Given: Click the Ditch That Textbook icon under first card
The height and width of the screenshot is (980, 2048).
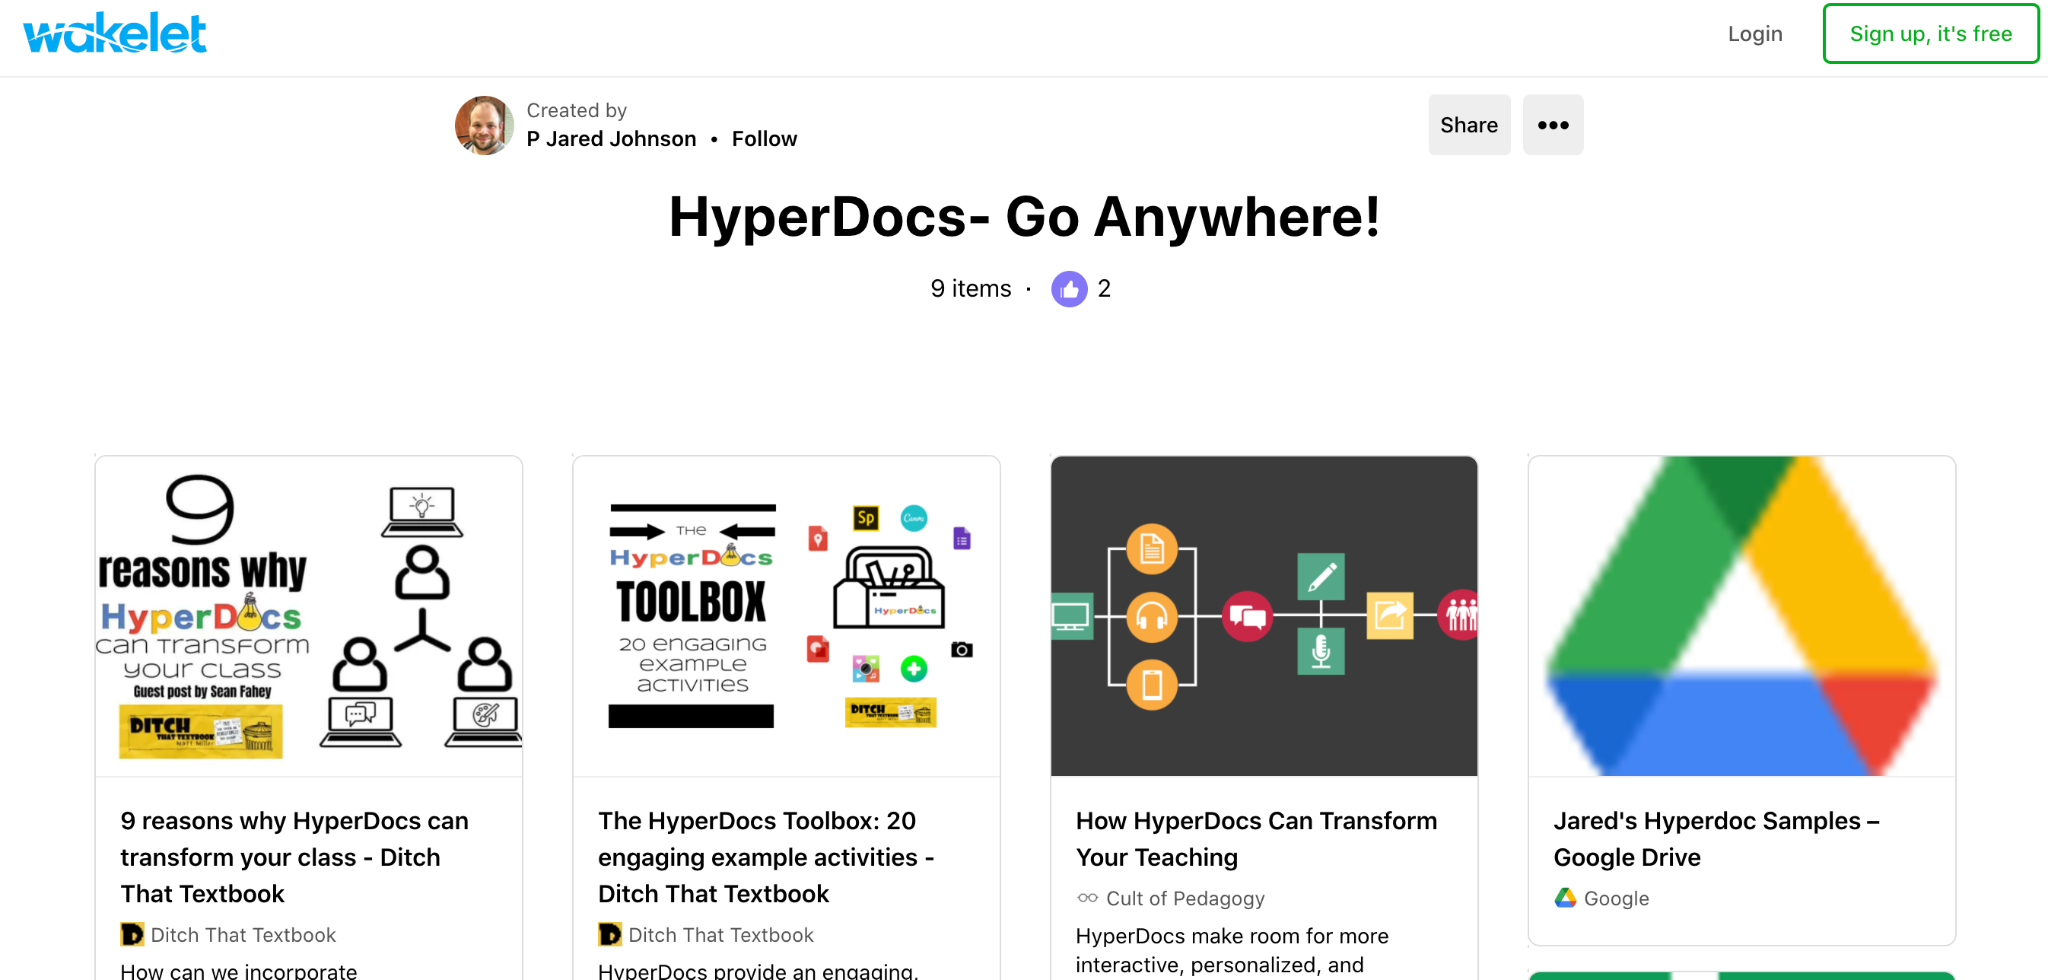Looking at the screenshot, I should [x=132, y=935].
